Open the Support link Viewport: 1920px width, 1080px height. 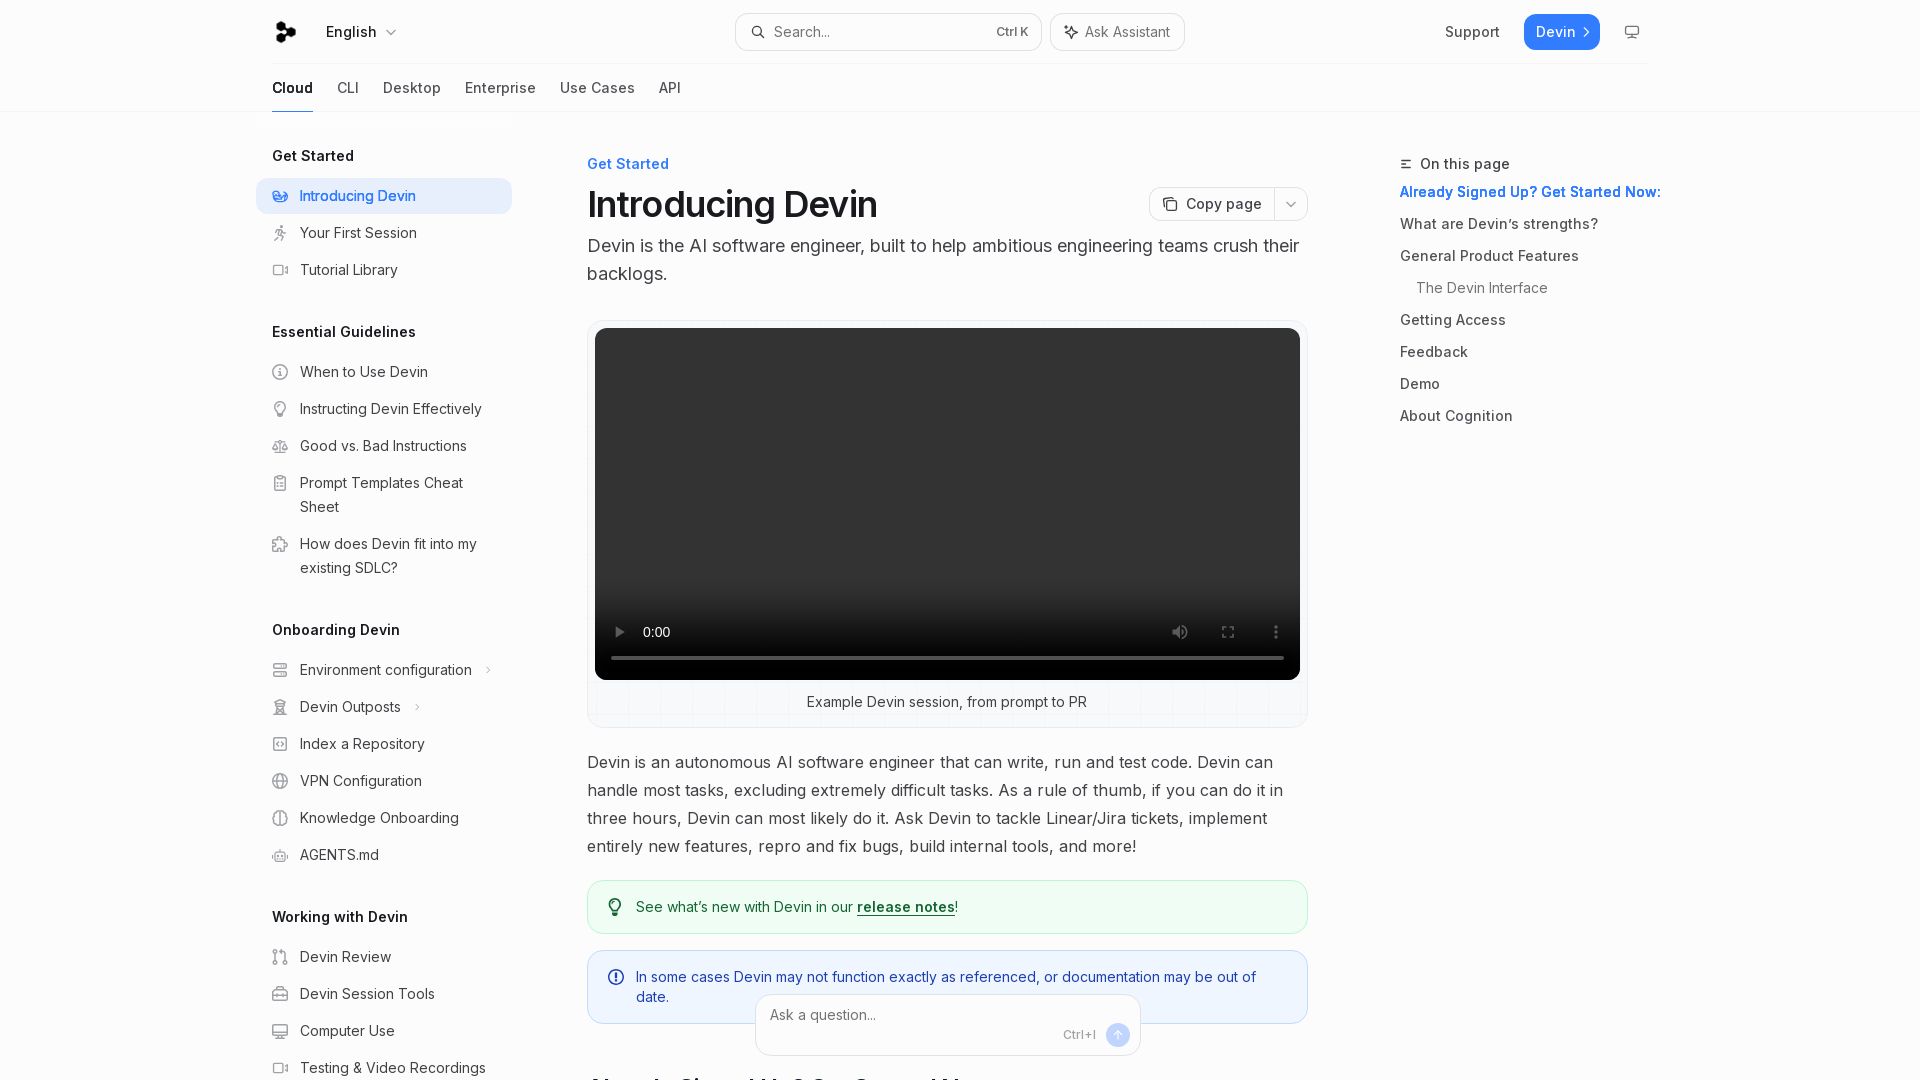[1472, 32]
